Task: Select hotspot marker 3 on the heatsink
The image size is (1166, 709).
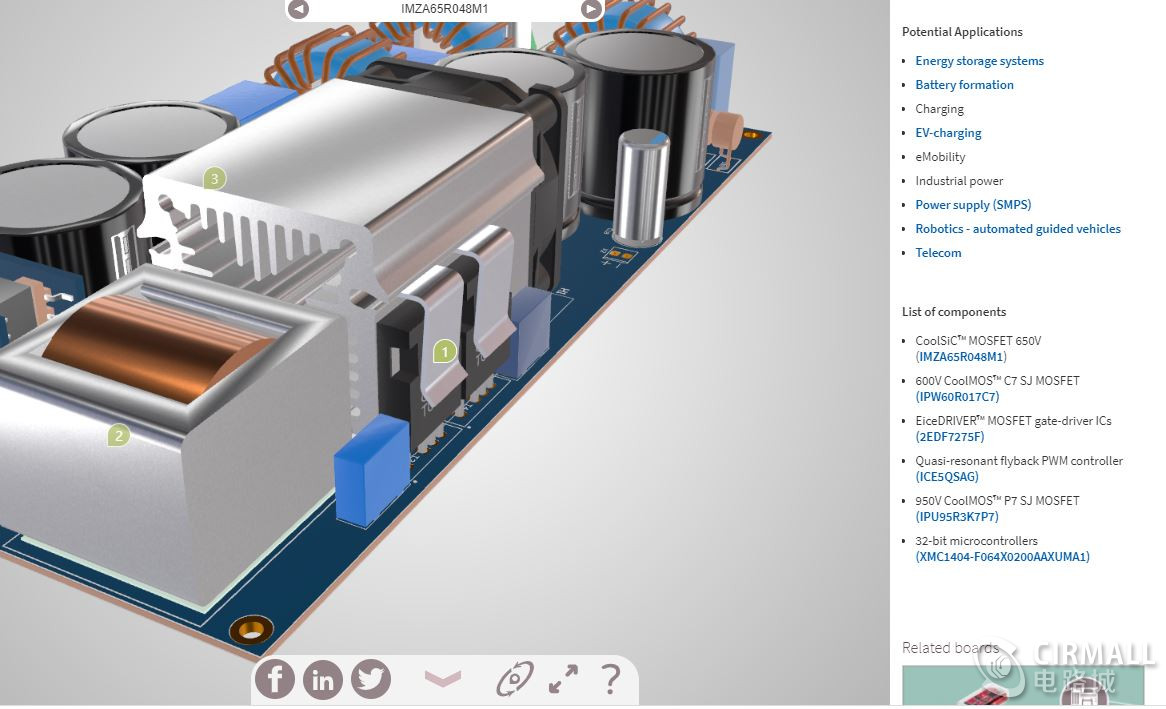Action: pos(214,179)
